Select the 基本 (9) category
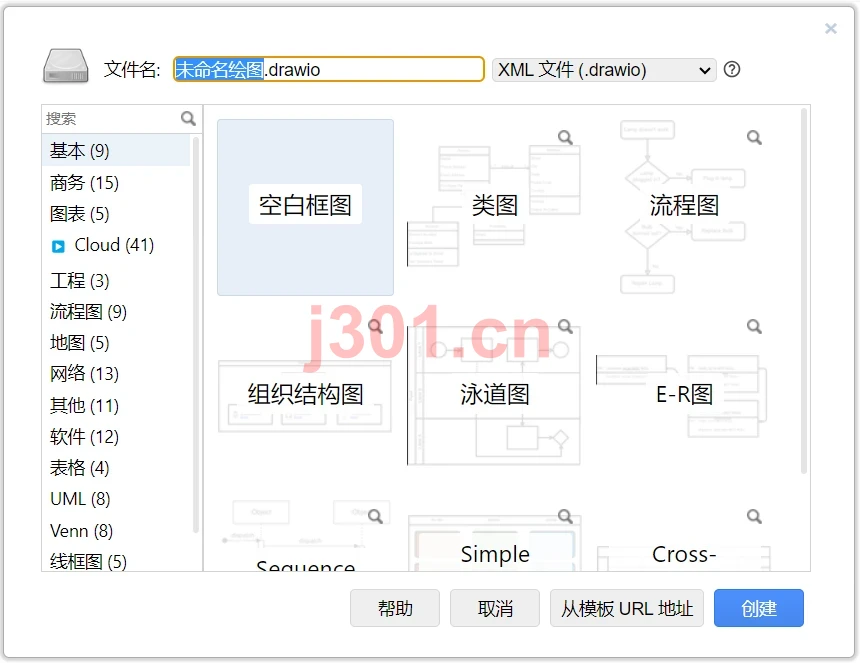This screenshot has width=860, height=663. (116, 150)
